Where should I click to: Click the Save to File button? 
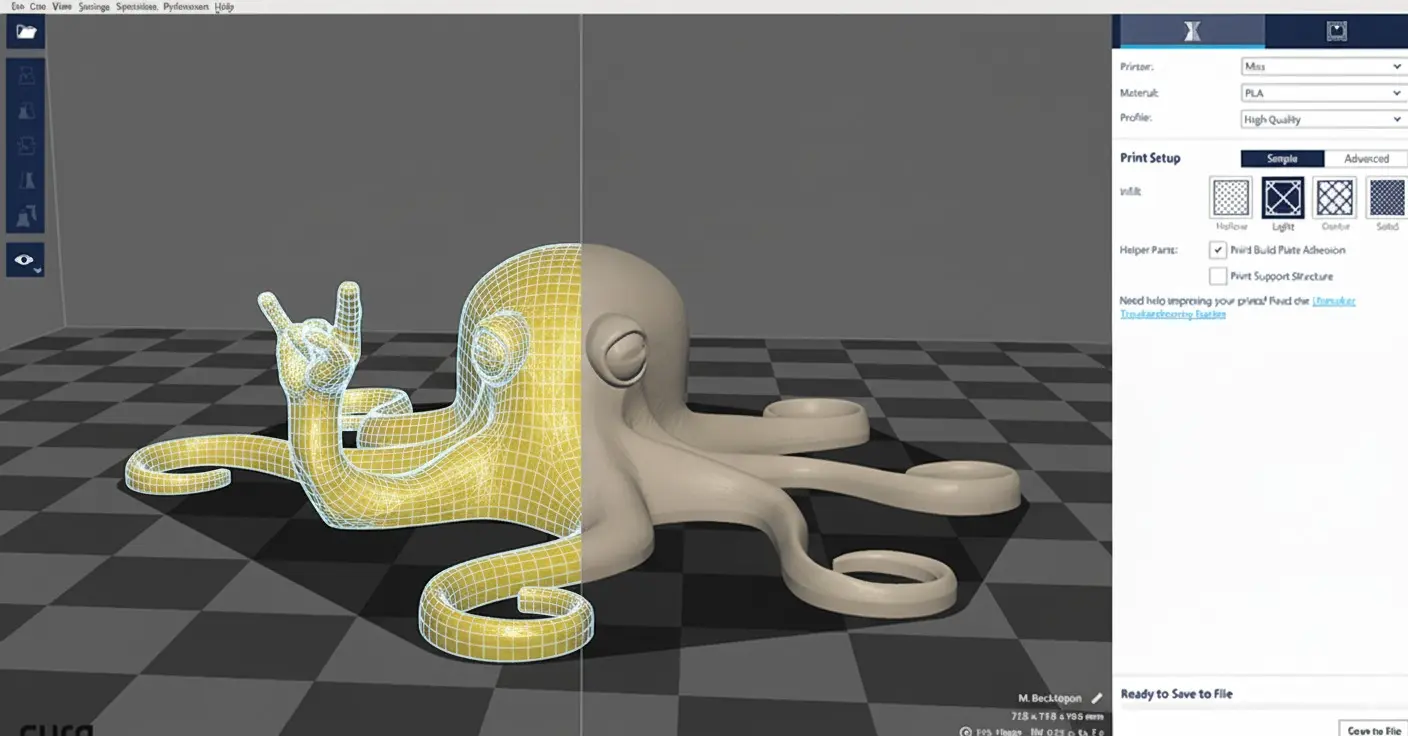[x=1373, y=730]
